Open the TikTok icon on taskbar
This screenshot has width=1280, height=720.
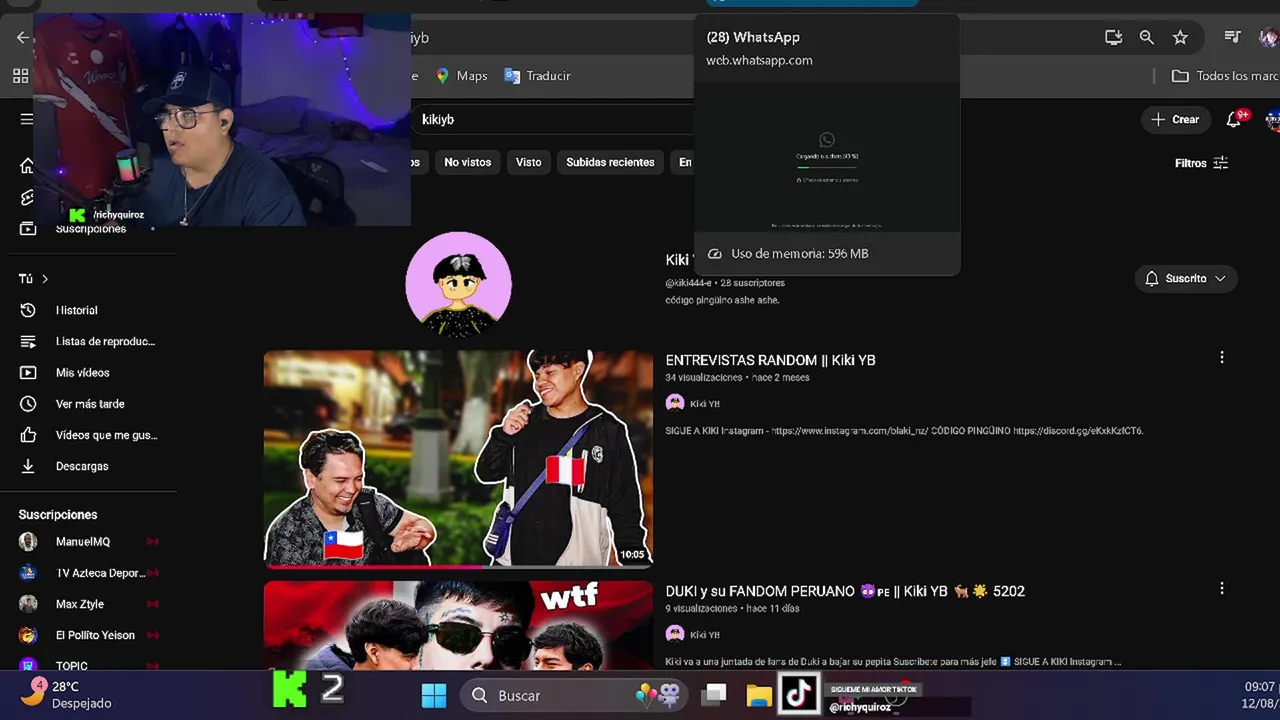pyautogui.click(x=798, y=694)
